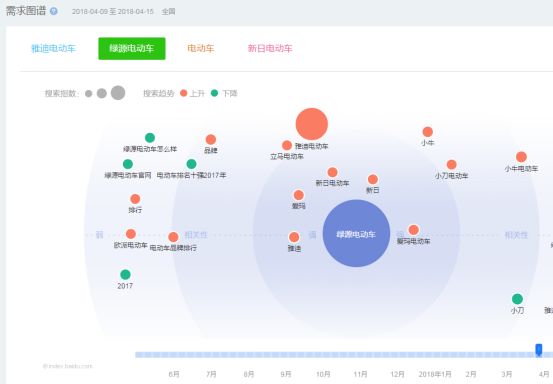This screenshot has height=384, width=553.
Task: Click the 立马电动车 orange node
Action: [287, 145]
